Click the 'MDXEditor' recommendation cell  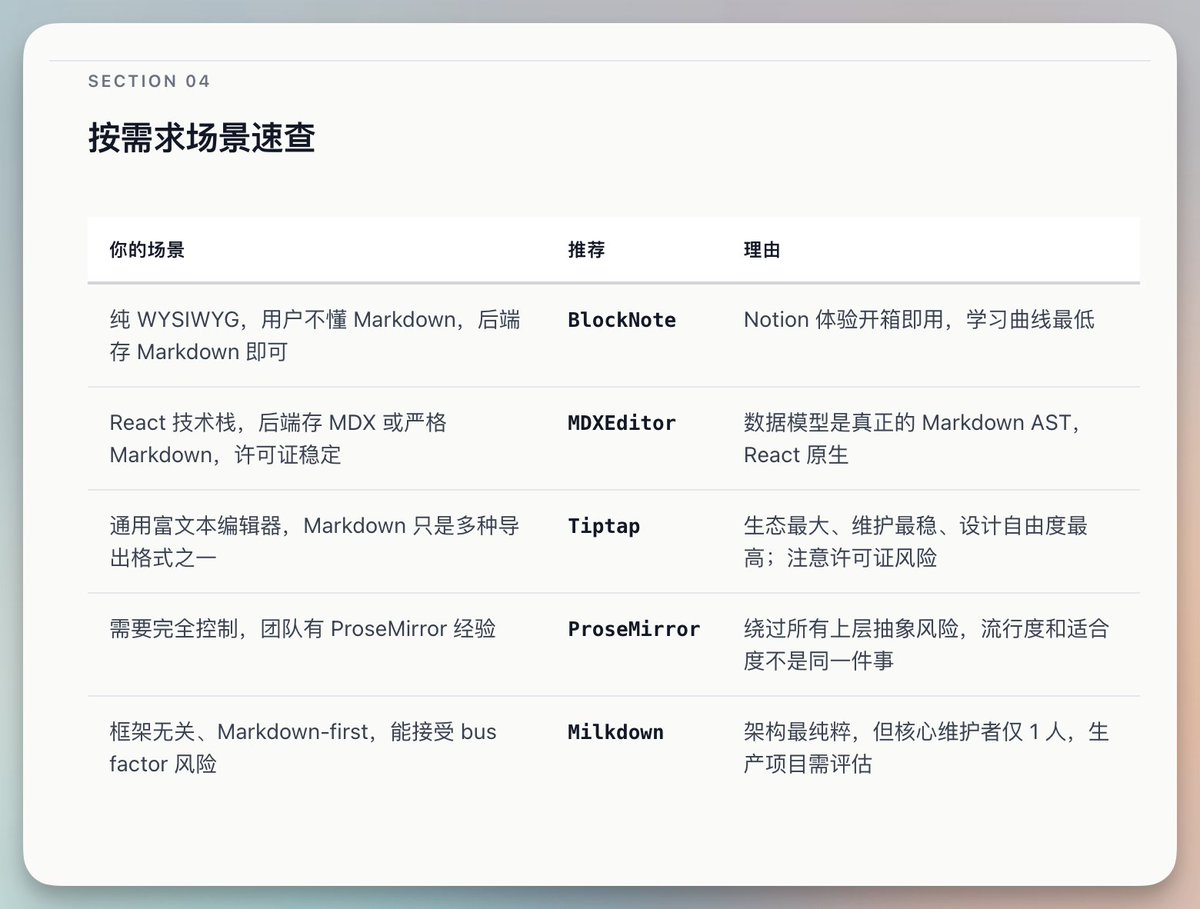[x=622, y=423]
